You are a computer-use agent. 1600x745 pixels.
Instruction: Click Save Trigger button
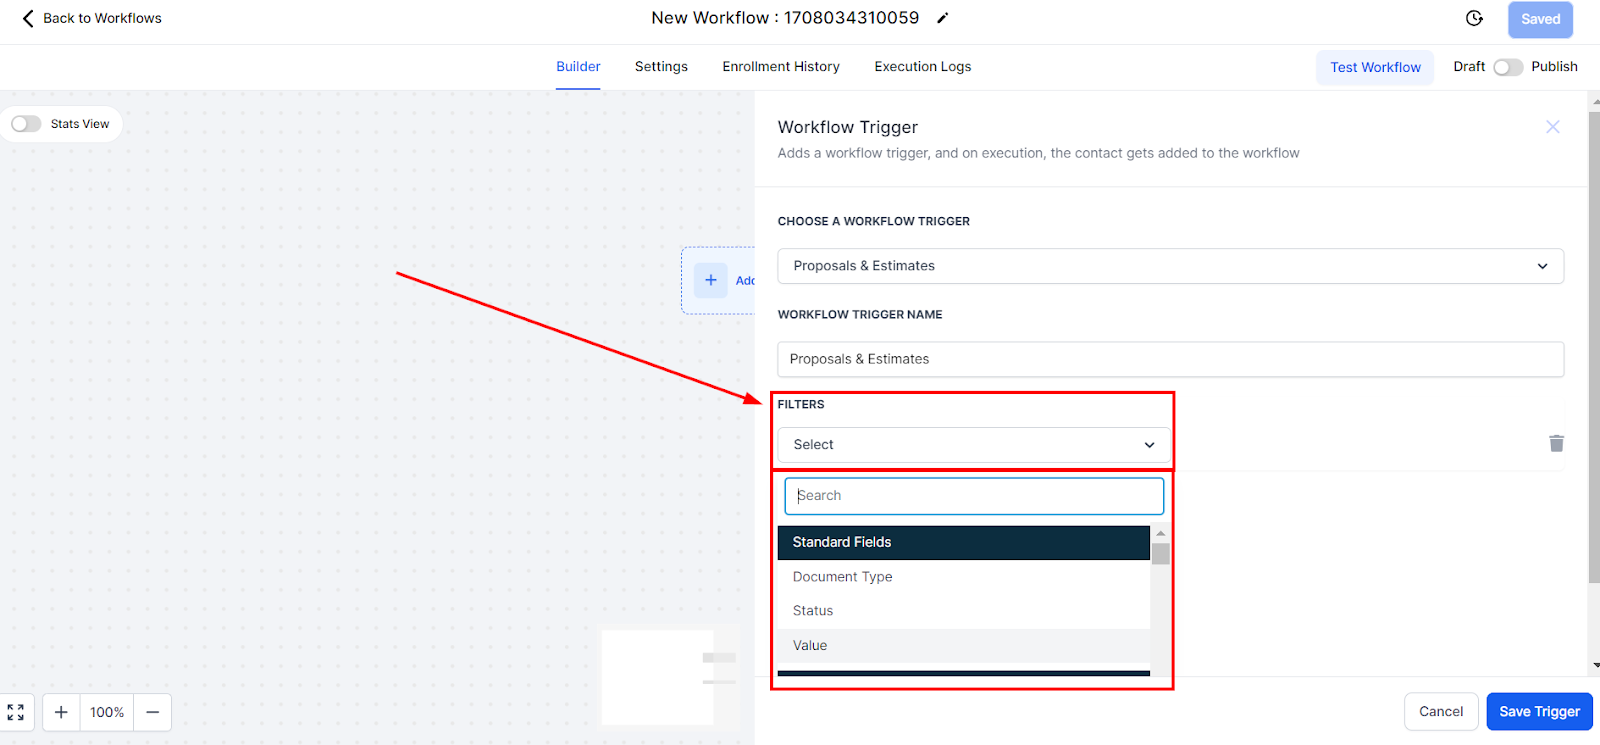[1539, 711]
